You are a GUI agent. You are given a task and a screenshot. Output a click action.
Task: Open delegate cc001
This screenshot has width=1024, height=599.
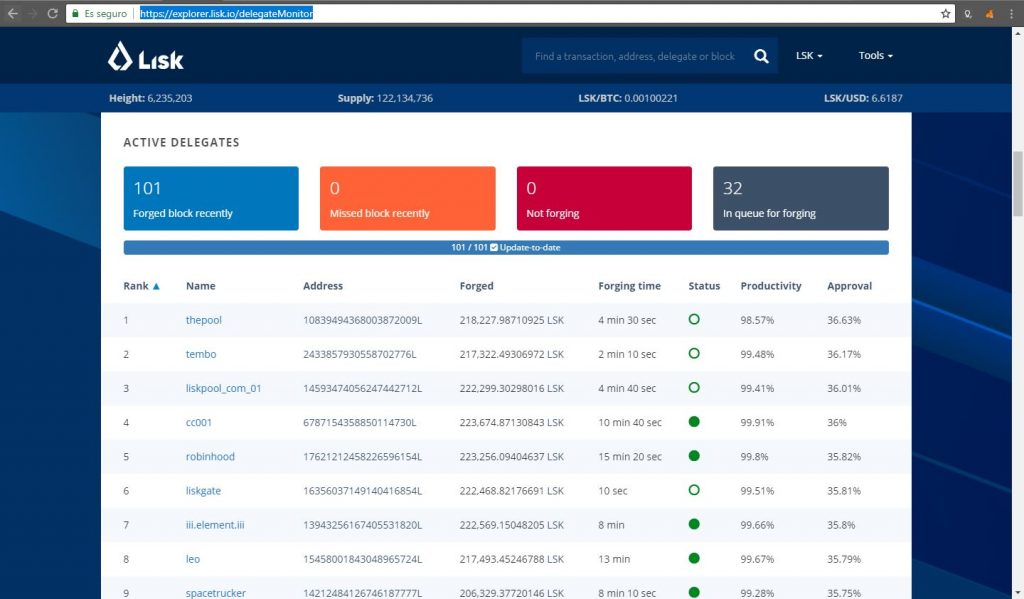point(199,422)
